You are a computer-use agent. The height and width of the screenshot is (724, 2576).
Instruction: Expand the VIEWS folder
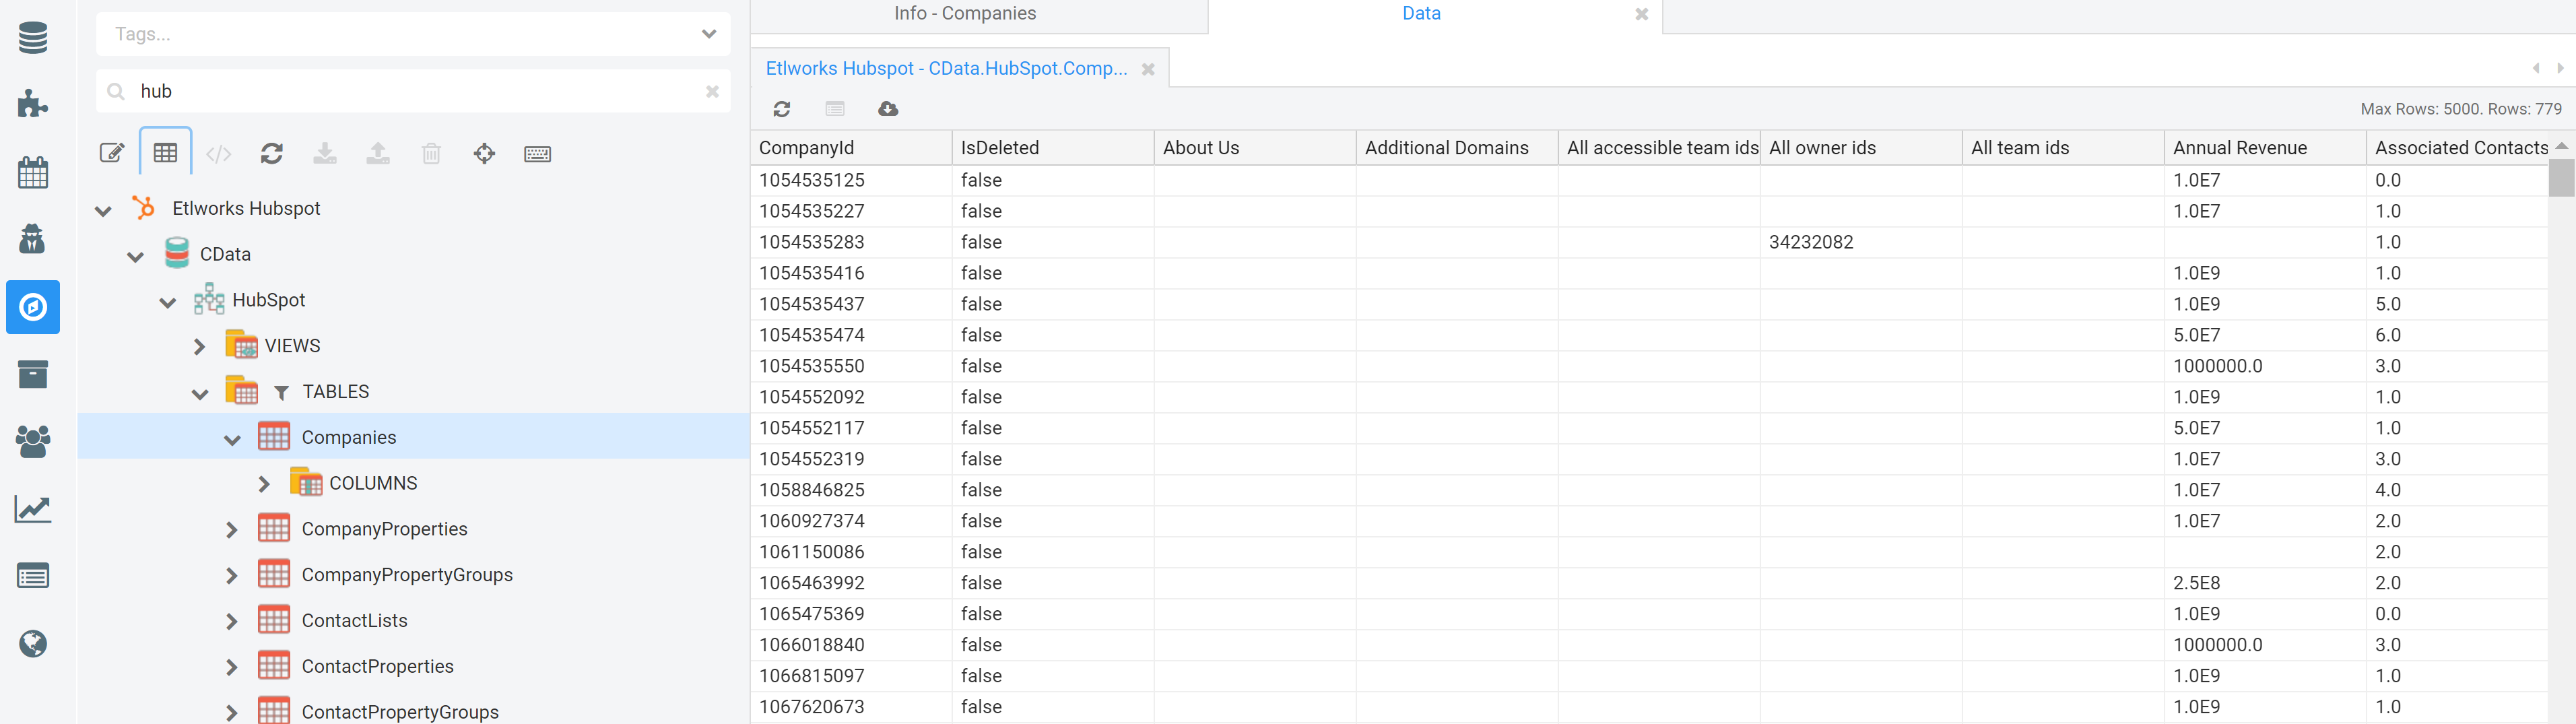pyautogui.click(x=200, y=346)
